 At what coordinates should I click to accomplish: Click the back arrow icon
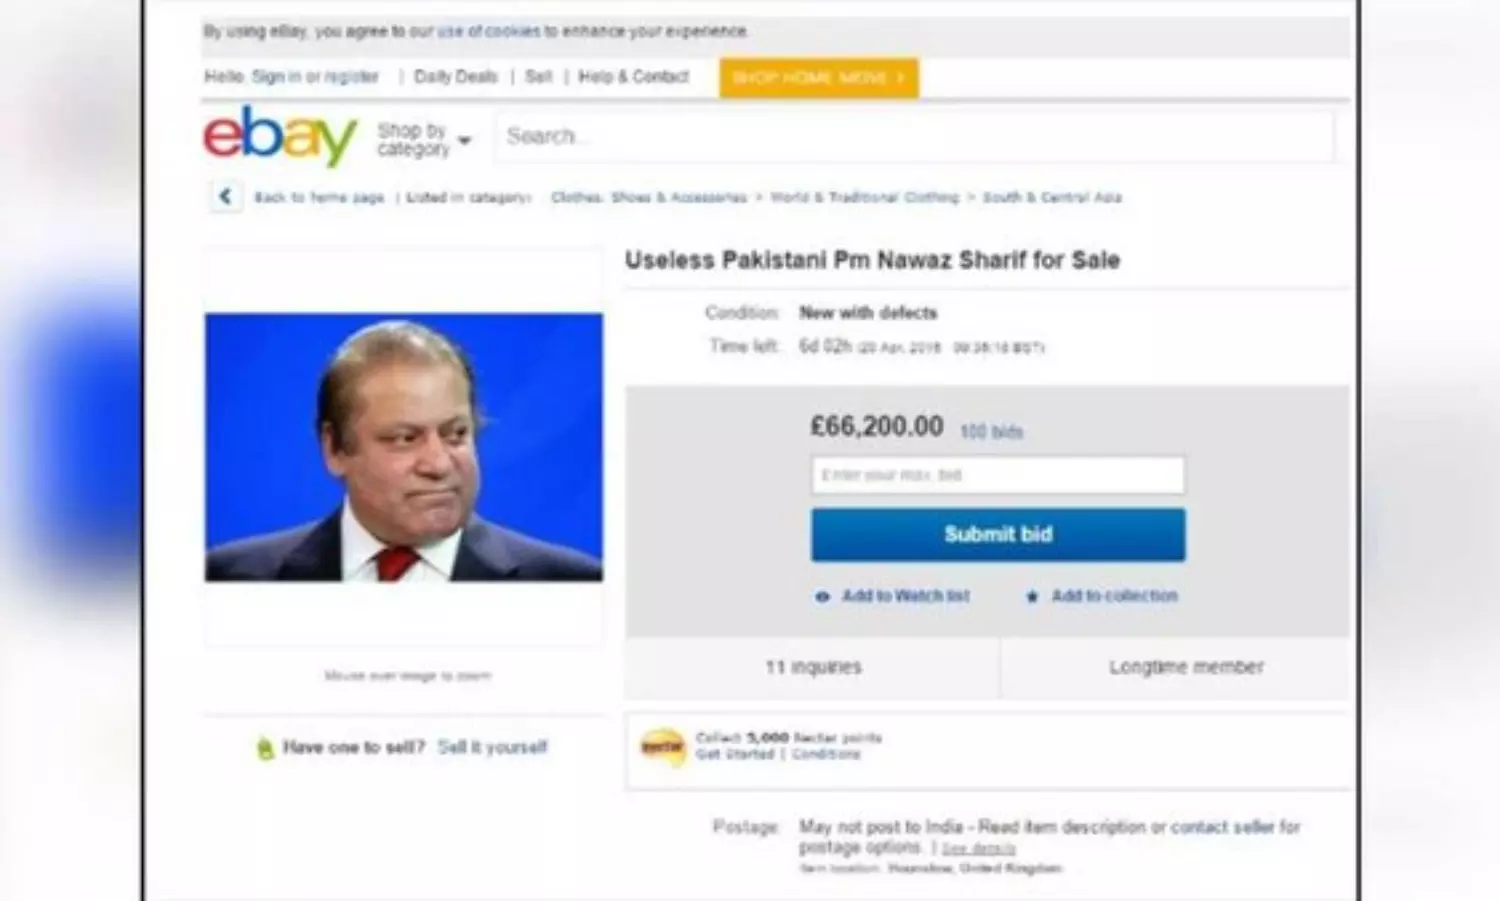(225, 197)
